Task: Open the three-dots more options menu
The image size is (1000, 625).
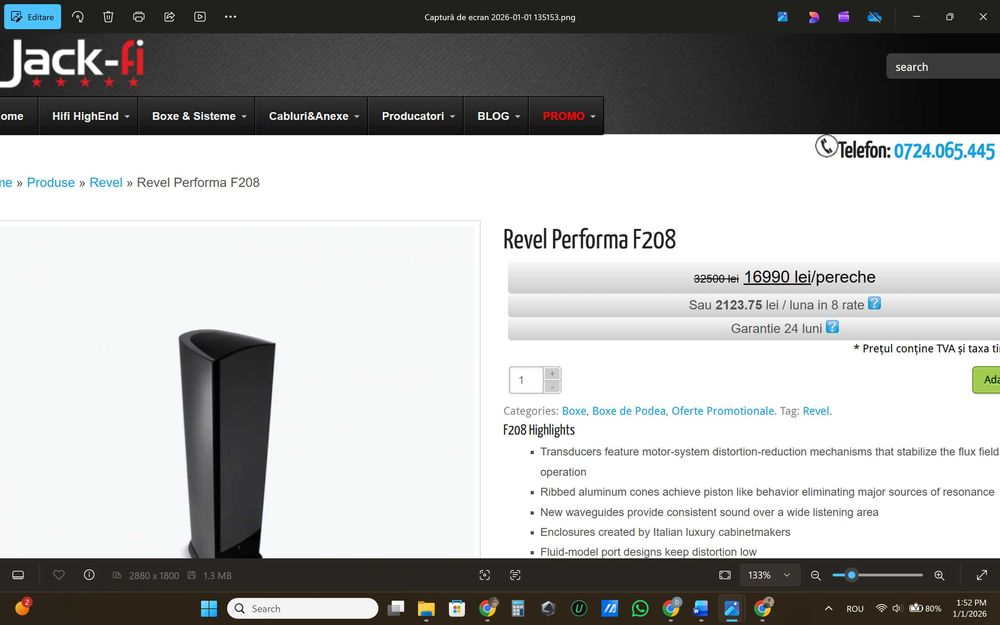Action: (231, 17)
